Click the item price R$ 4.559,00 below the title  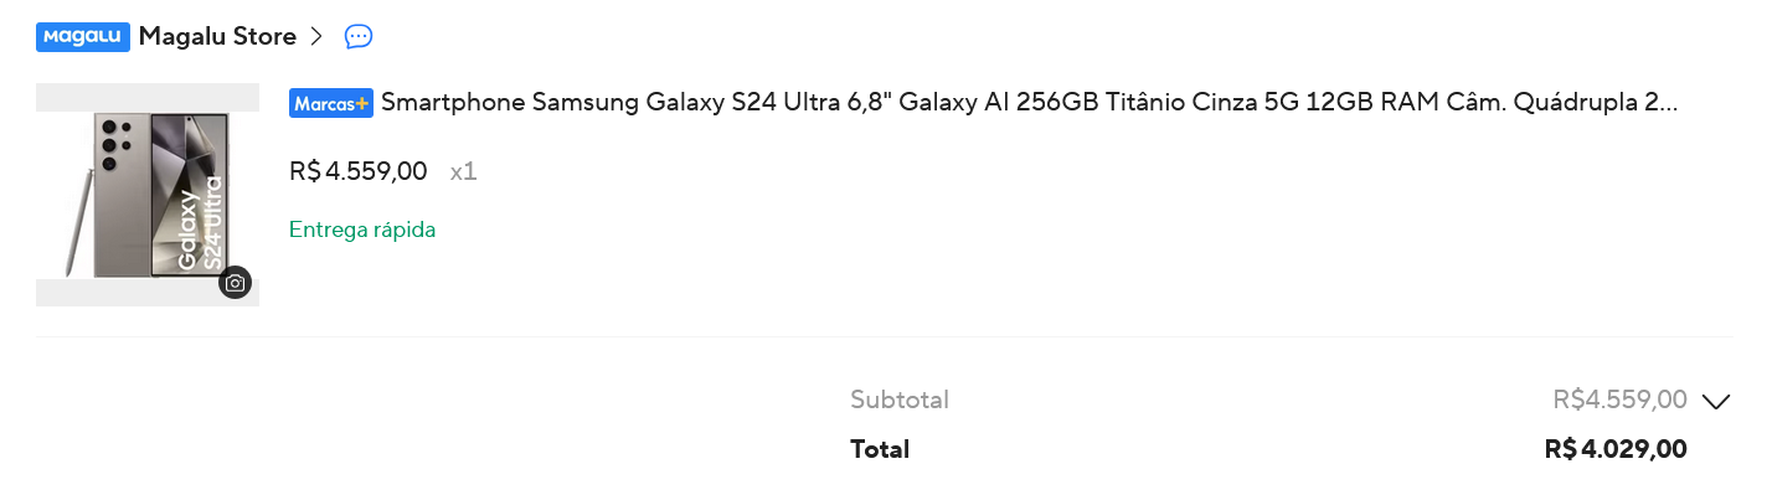coord(358,171)
